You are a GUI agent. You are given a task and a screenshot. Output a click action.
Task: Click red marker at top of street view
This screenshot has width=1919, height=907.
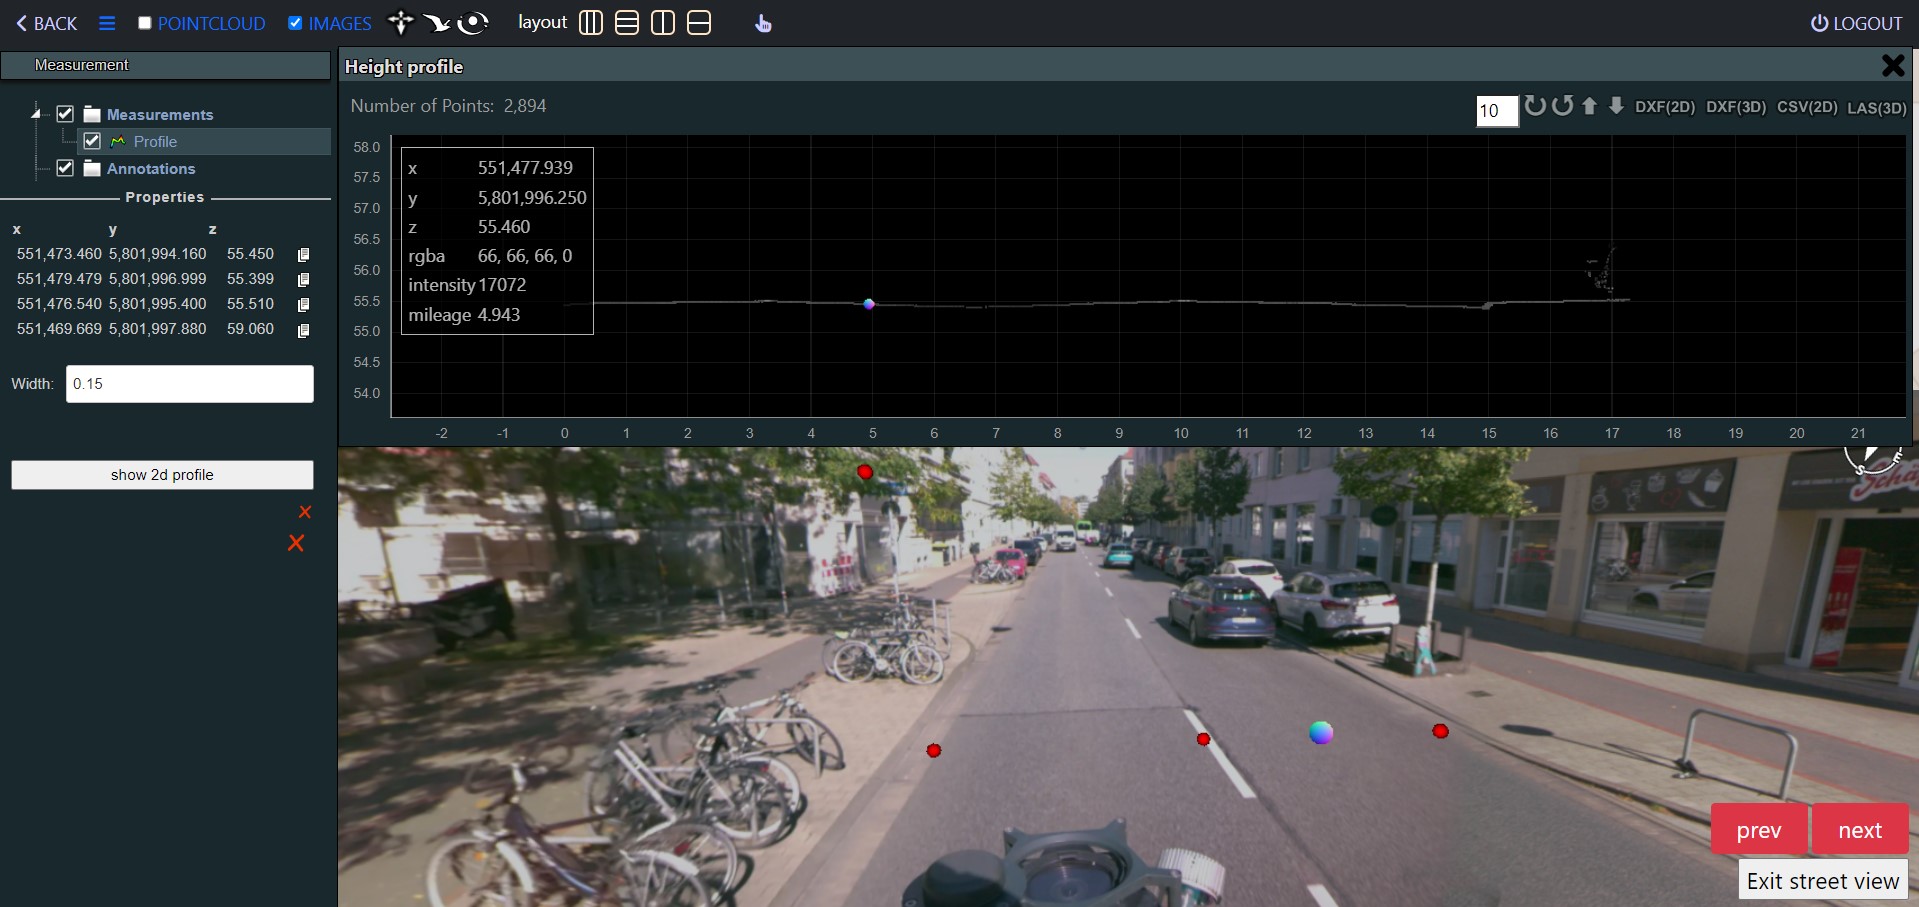(865, 472)
